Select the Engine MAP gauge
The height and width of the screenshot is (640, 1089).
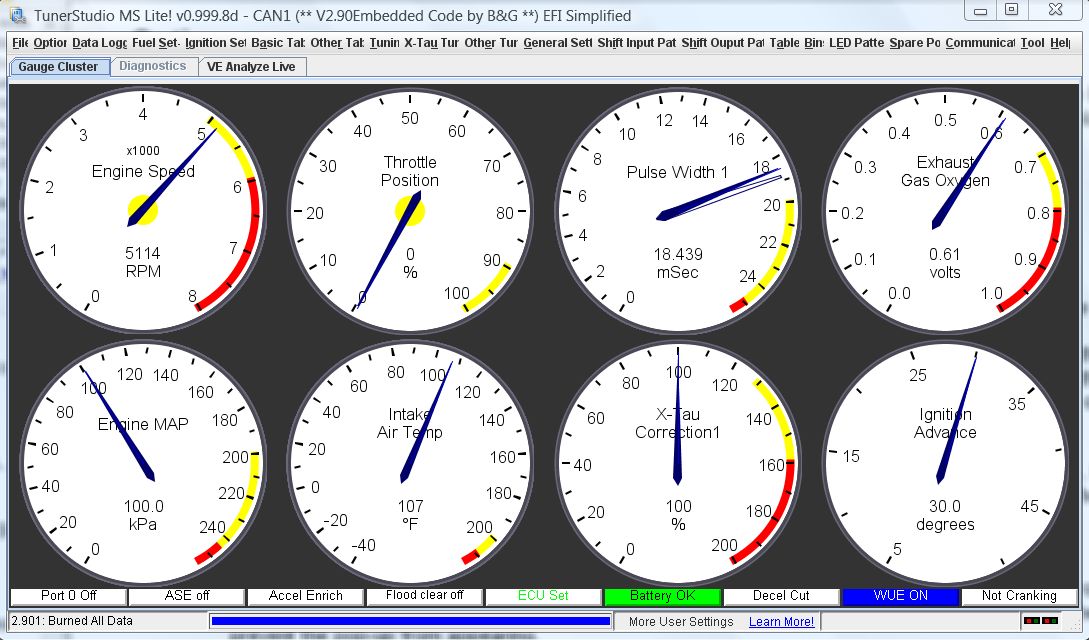pyautogui.click(x=140, y=460)
